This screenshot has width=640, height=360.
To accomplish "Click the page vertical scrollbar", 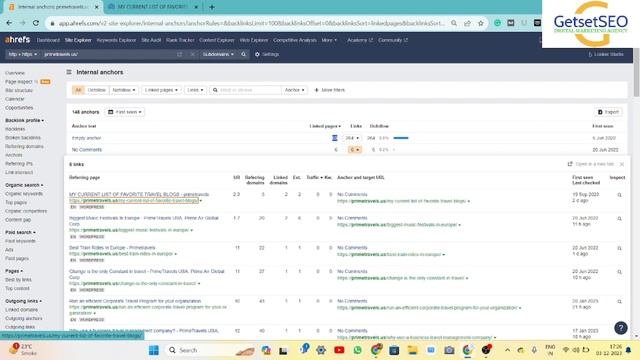I will (x=636, y=73).
